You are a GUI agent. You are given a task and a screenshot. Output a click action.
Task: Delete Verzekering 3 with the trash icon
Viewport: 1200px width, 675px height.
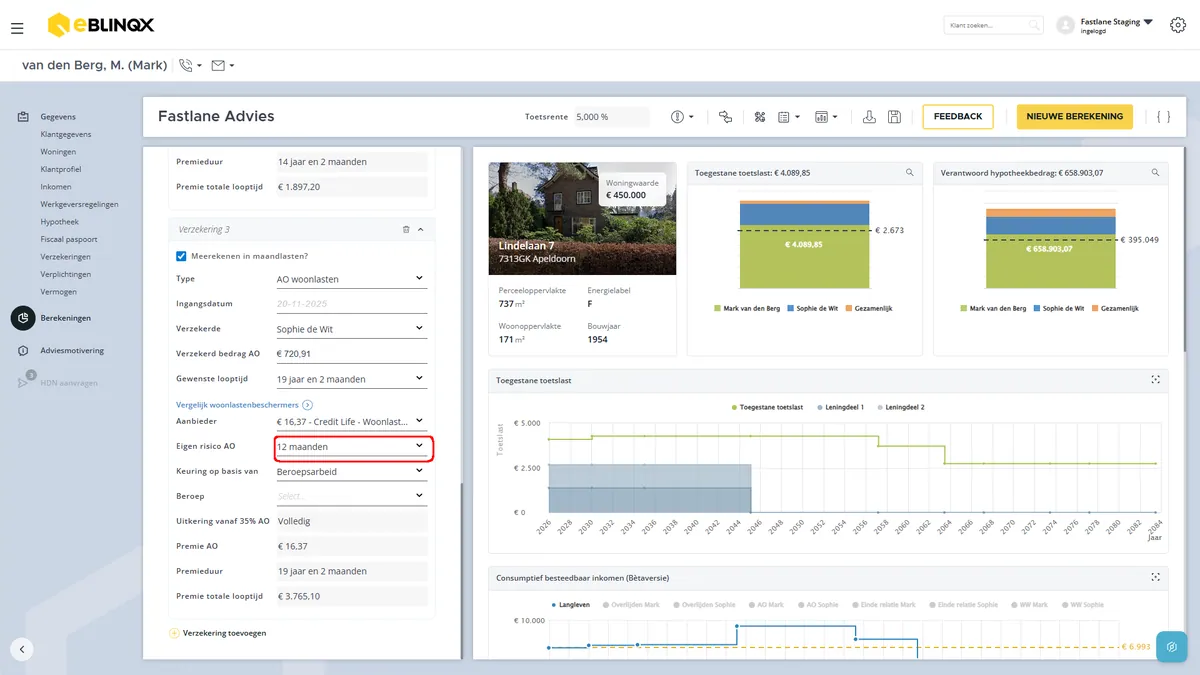(x=406, y=230)
